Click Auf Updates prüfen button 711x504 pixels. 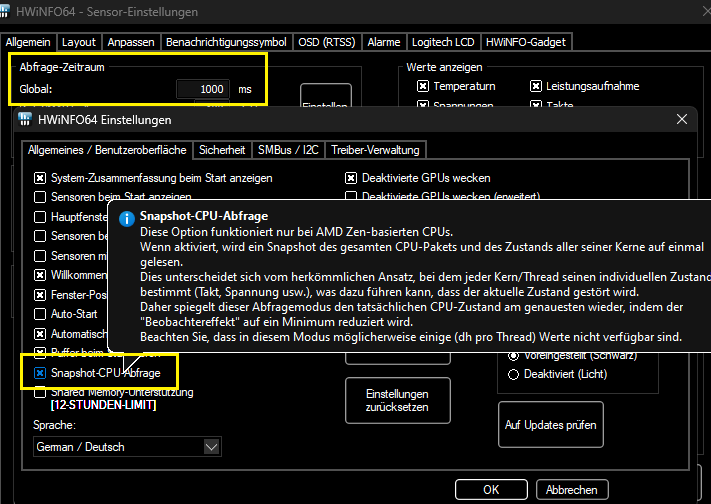tap(550, 425)
